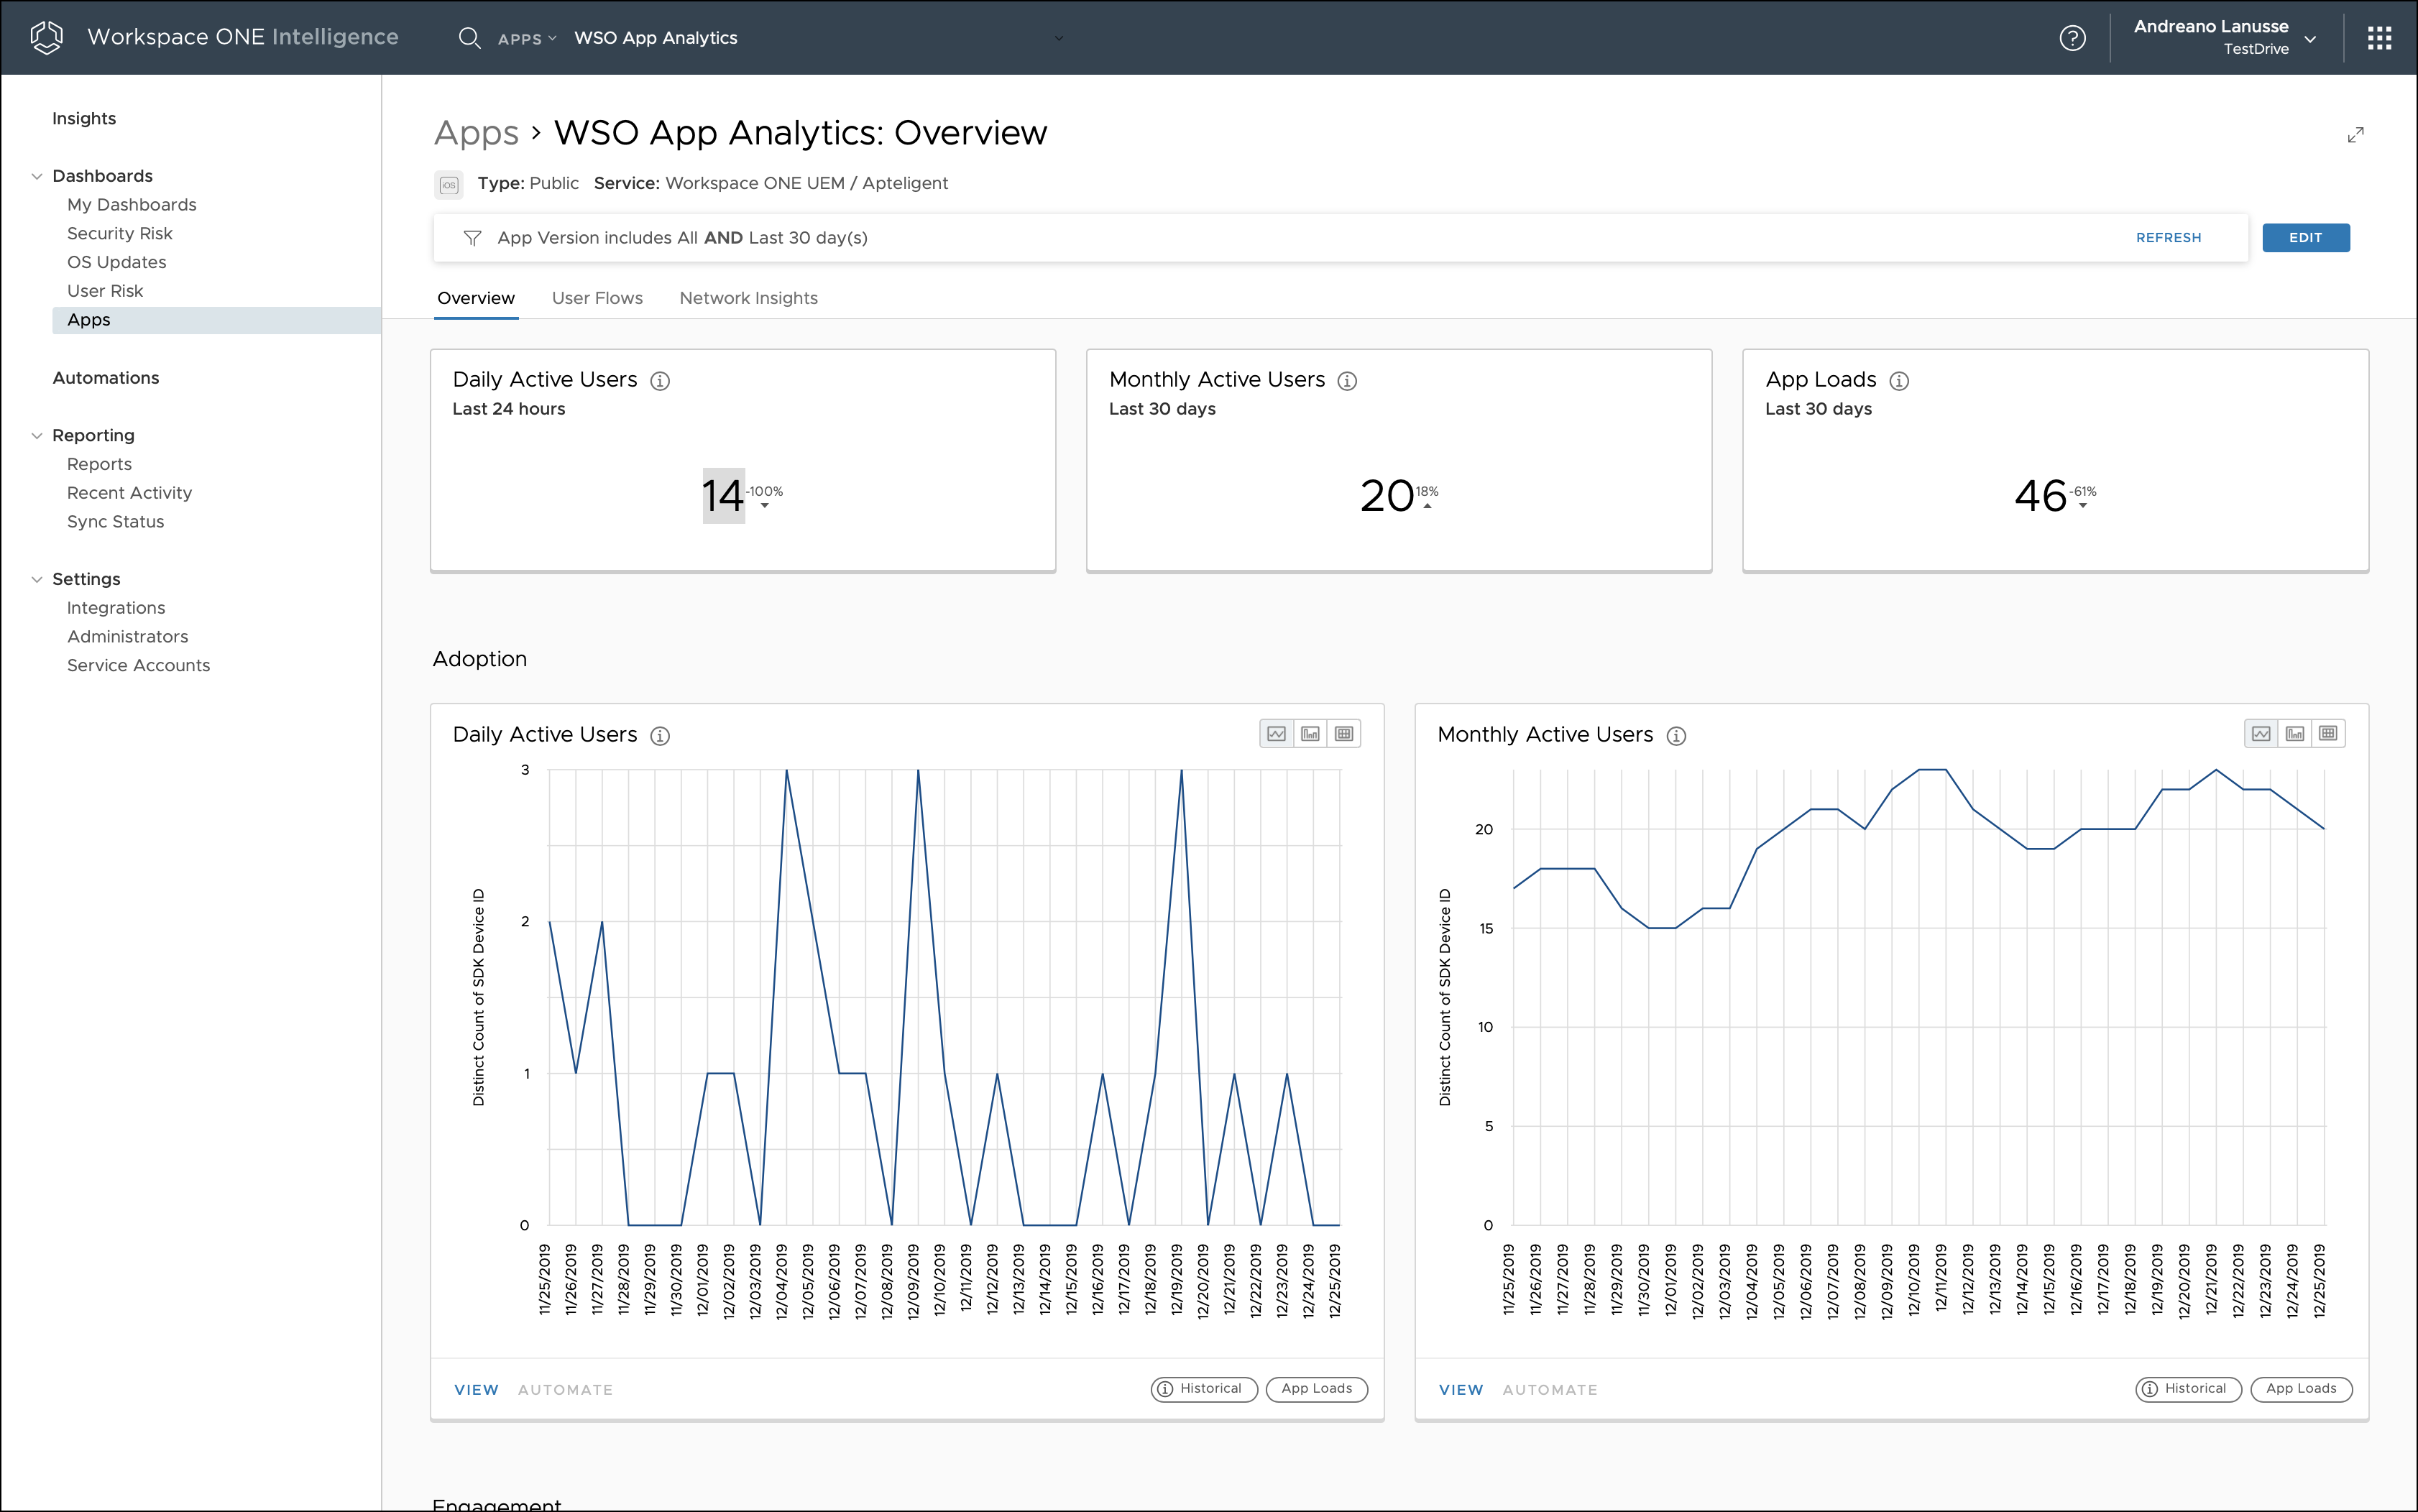Image resolution: width=2418 pixels, height=1512 pixels.
Task: Open the APPS category dropdown in header
Action: [526, 39]
